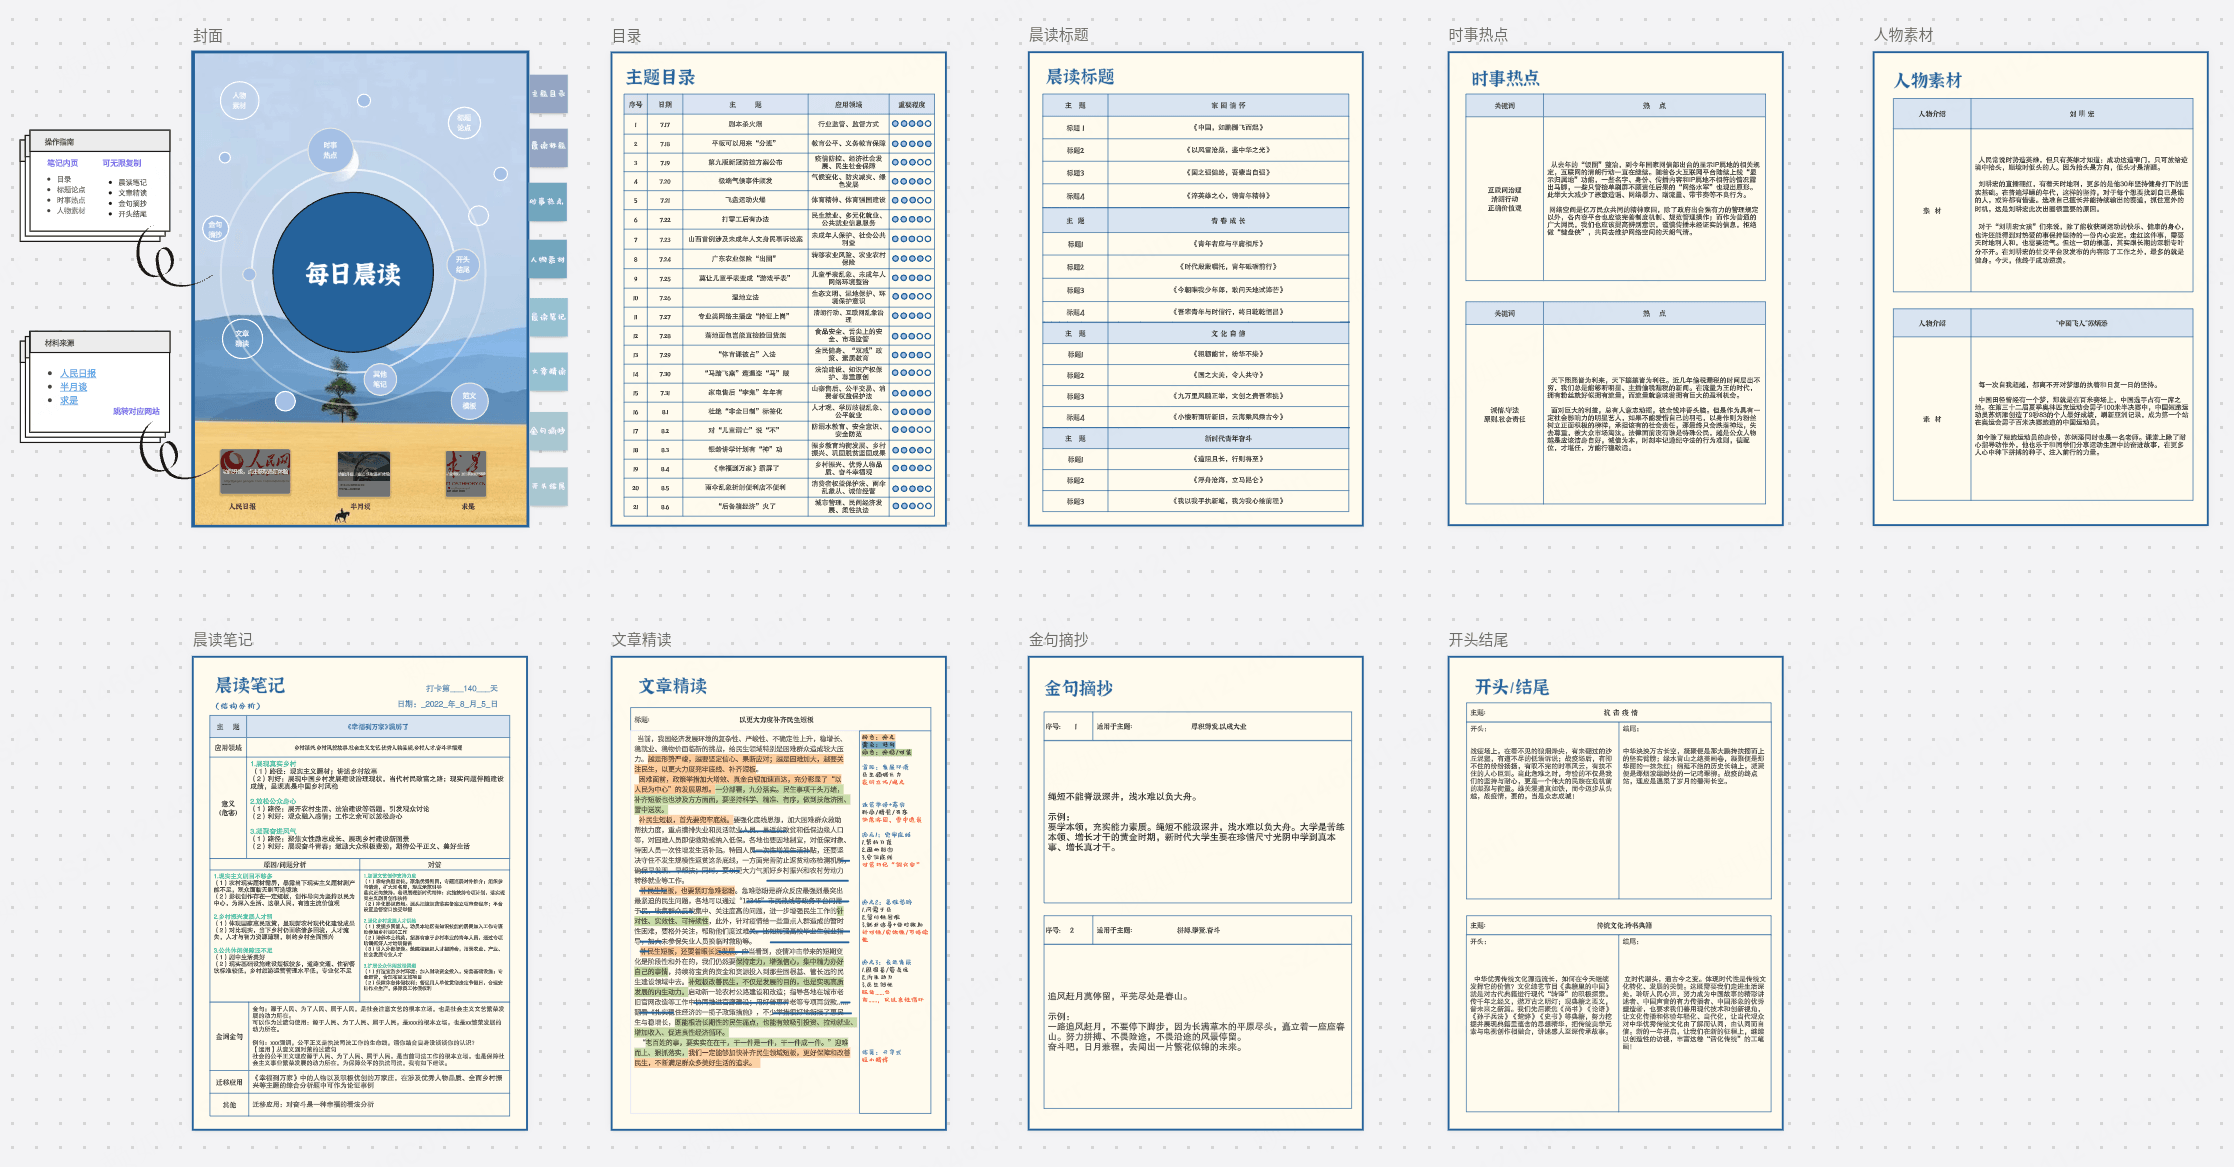Switch to the 晨读标题 side tab
The height and width of the screenshot is (1167, 2234).
click(x=548, y=146)
